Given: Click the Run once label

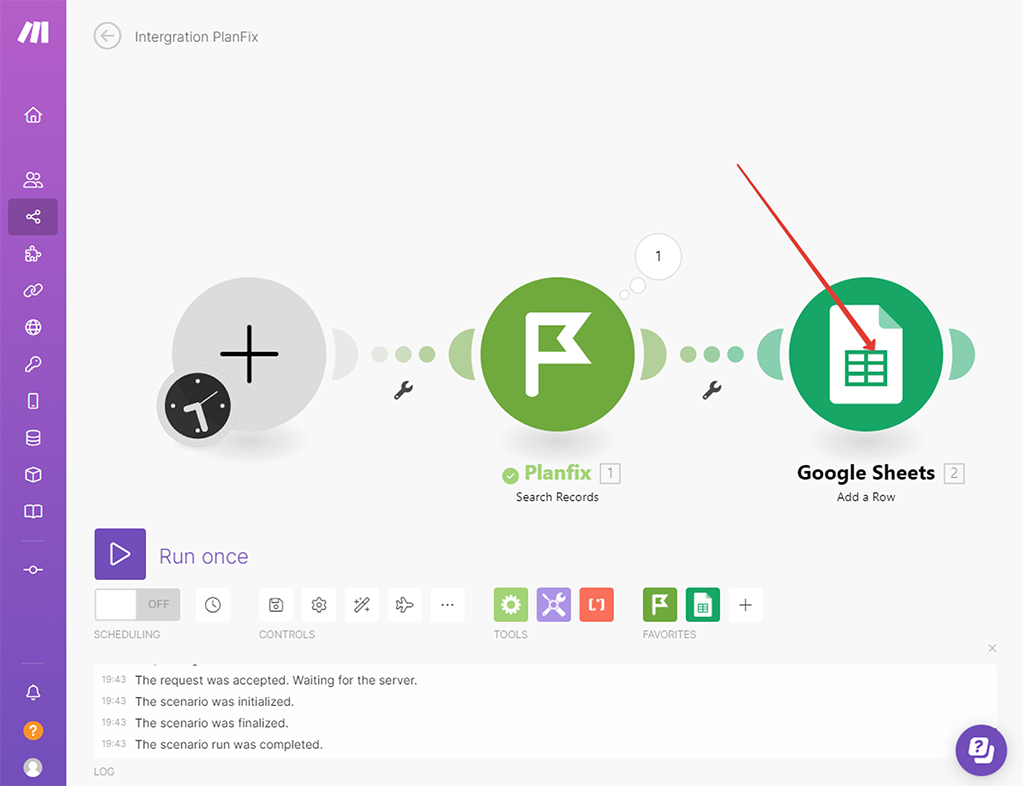Looking at the screenshot, I should pos(204,556).
